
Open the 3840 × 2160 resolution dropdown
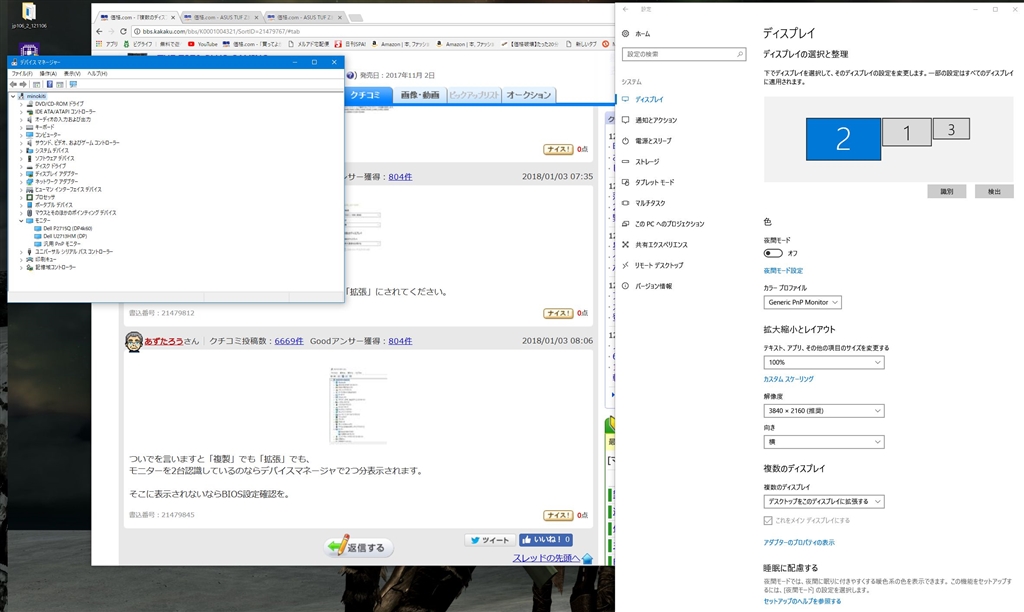(824, 411)
